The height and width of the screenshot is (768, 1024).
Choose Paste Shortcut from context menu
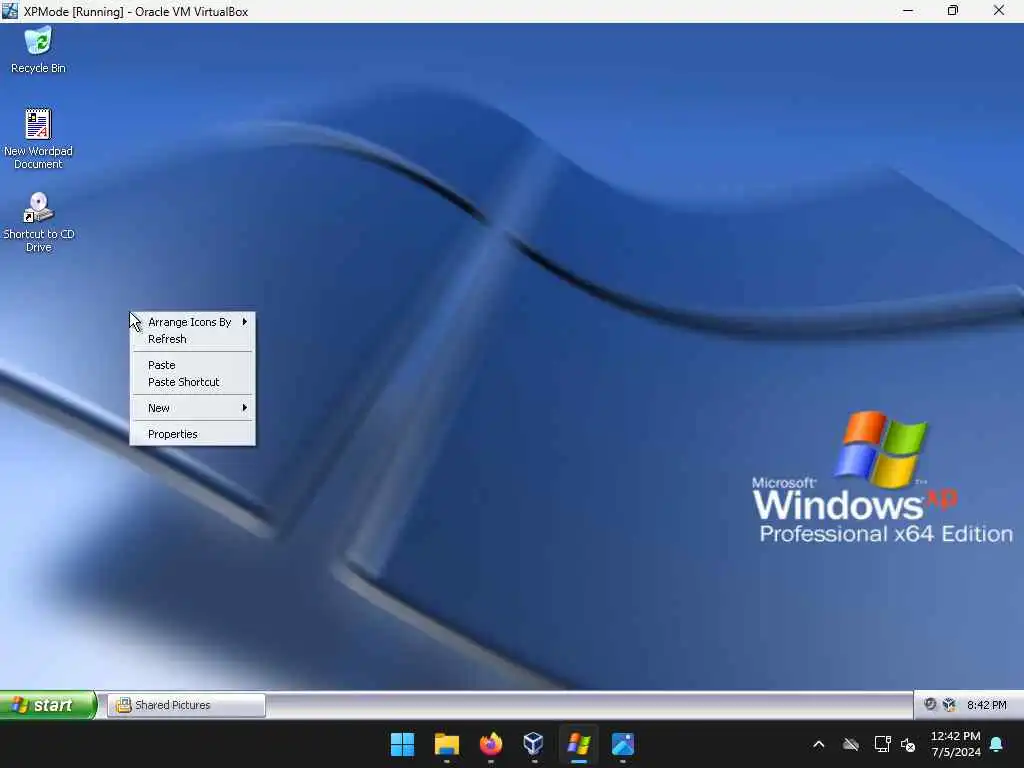click(x=193, y=382)
